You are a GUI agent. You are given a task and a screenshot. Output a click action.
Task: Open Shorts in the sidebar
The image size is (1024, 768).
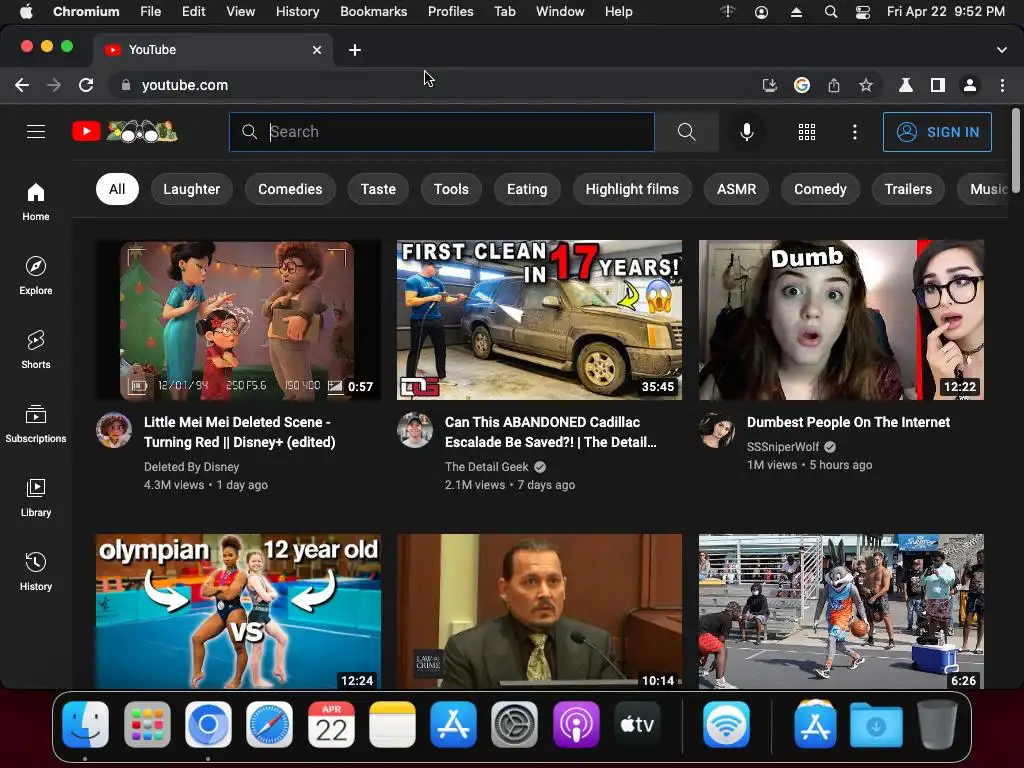click(36, 349)
